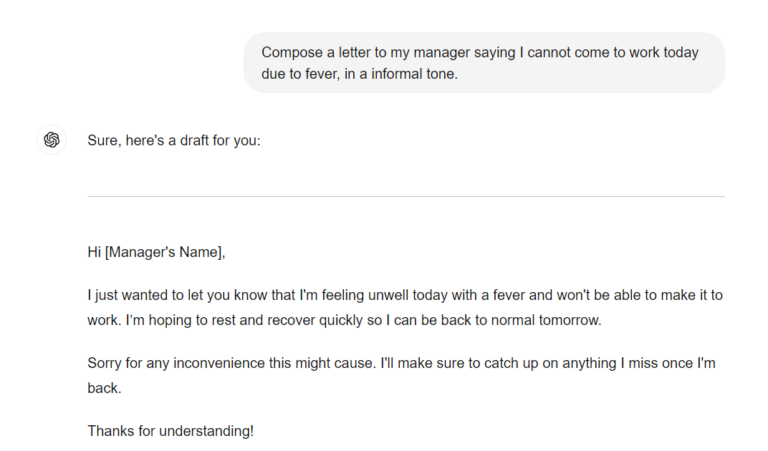Click the "Hi [Manager's Name]," greeting line
The height and width of the screenshot is (451, 768).
tap(156, 252)
